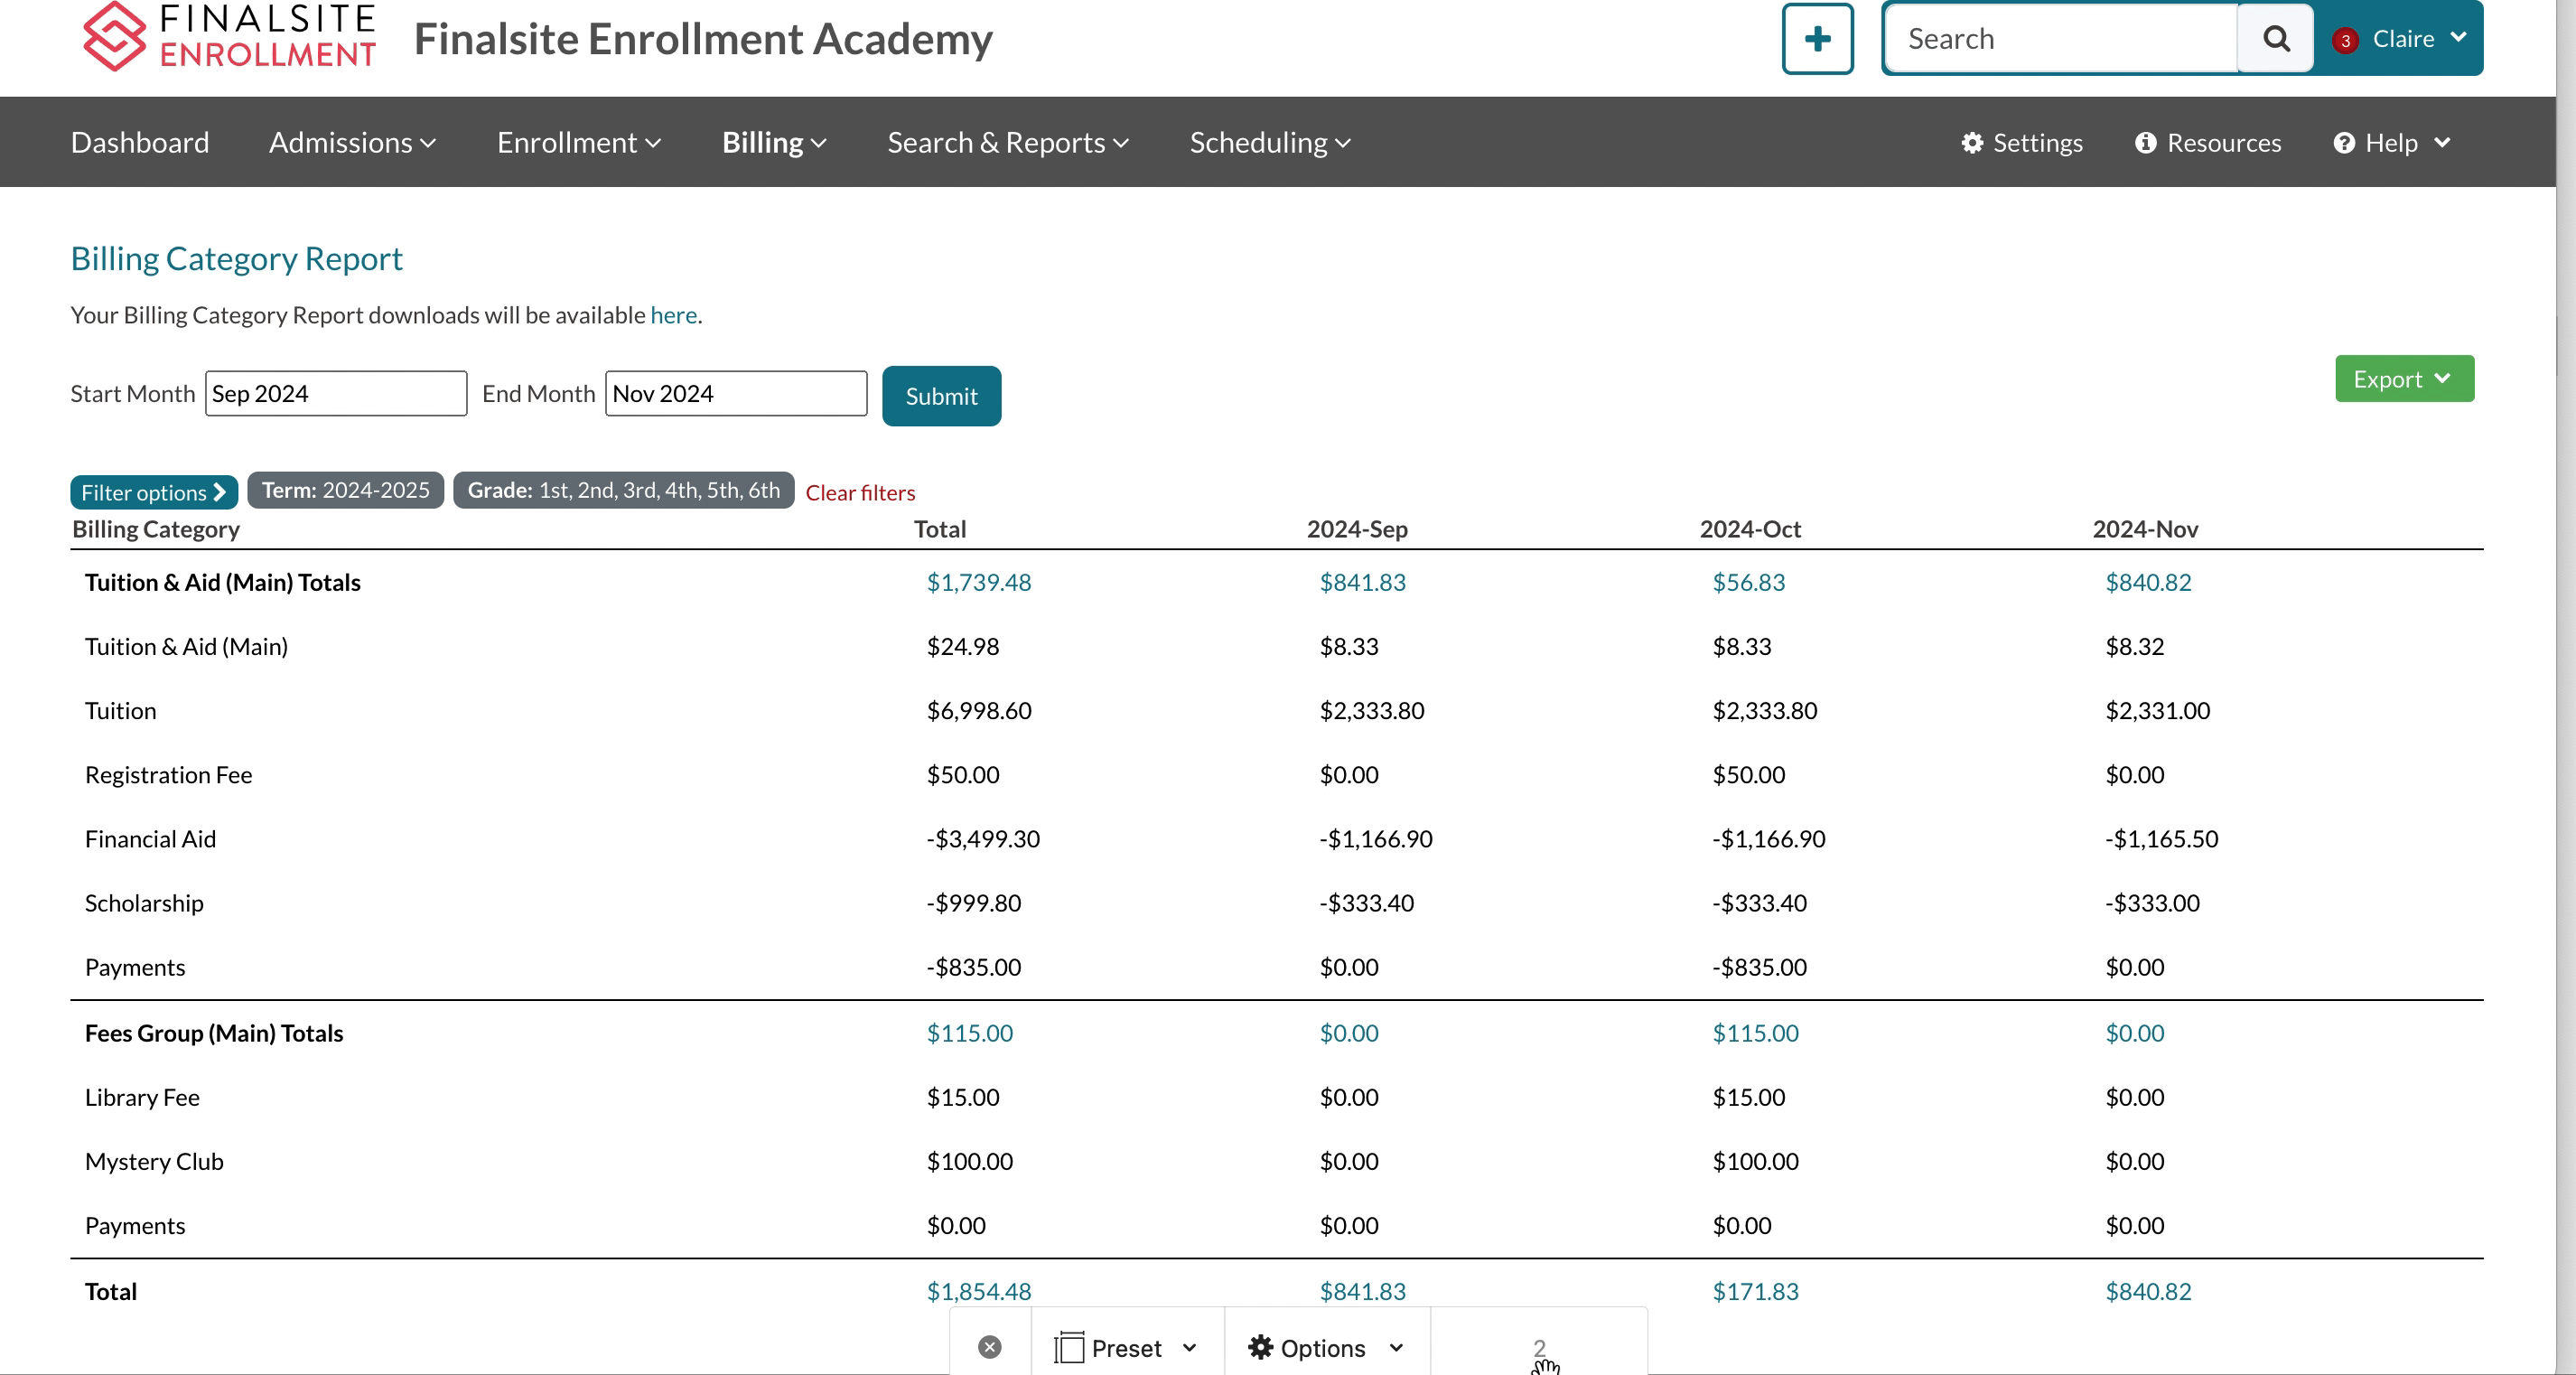This screenshot has width=2576, height=1375.
Task: Click the Submit button to run report
Action: [x=942, y=394]
